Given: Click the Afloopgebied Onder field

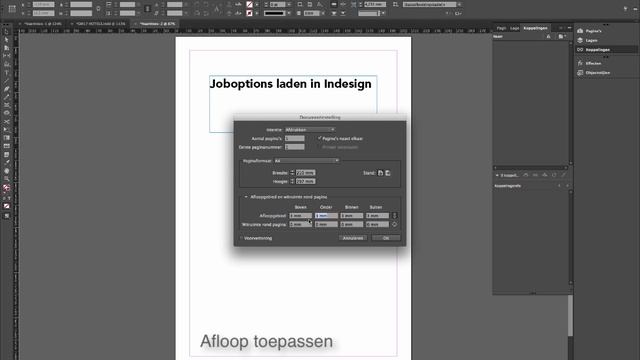Looking at the screenshot, I should 326,216.
